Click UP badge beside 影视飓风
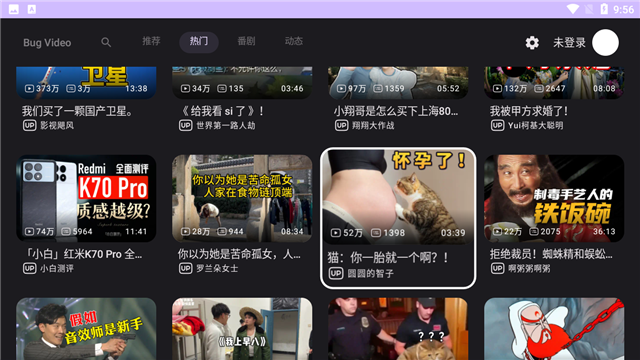The height and width of the screenshot is (360, 640). pos(29,125)
